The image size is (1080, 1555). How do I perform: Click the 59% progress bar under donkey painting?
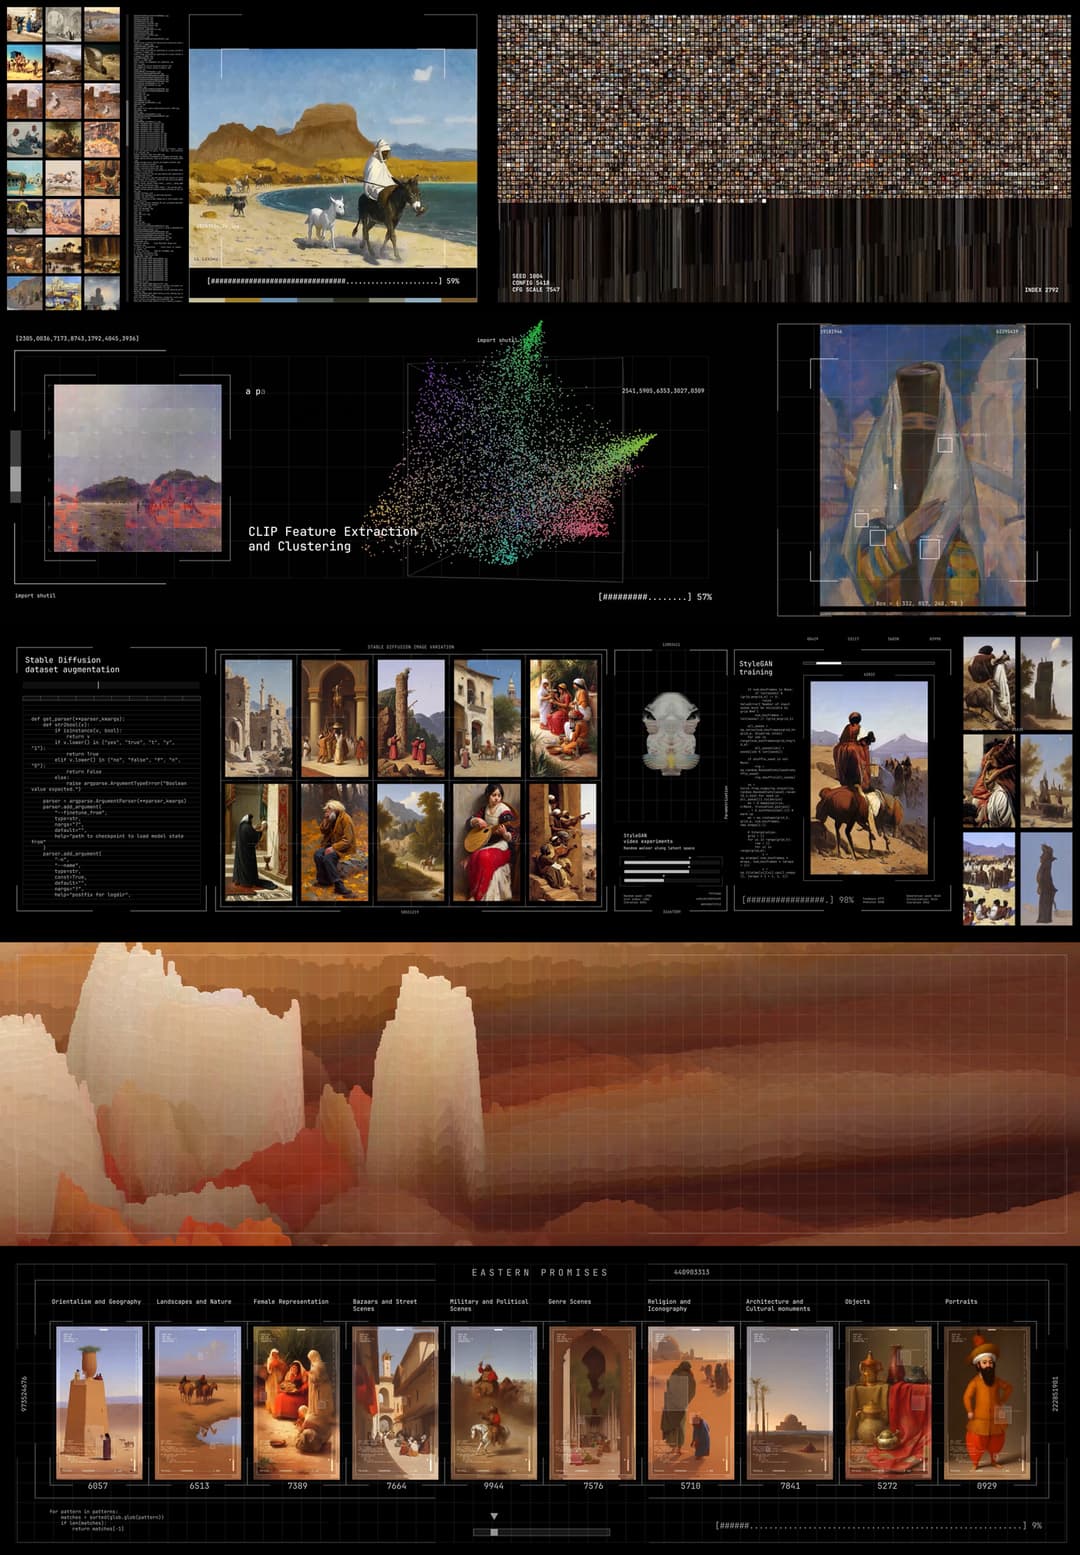(333, 281)
